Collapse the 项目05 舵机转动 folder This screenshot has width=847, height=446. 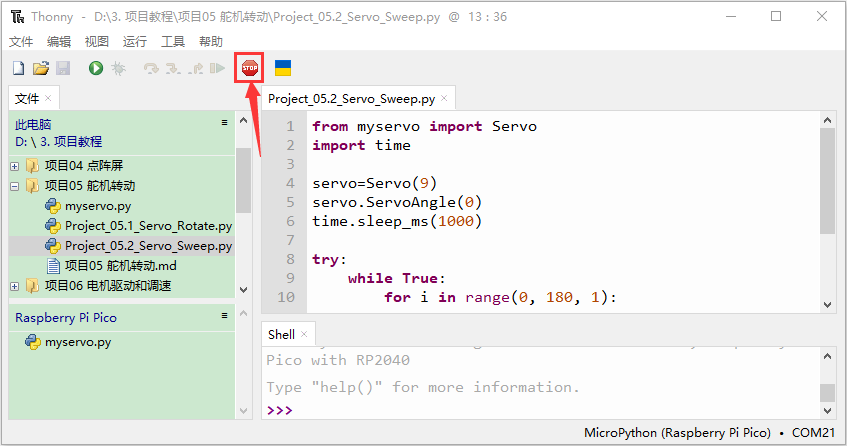15,186
